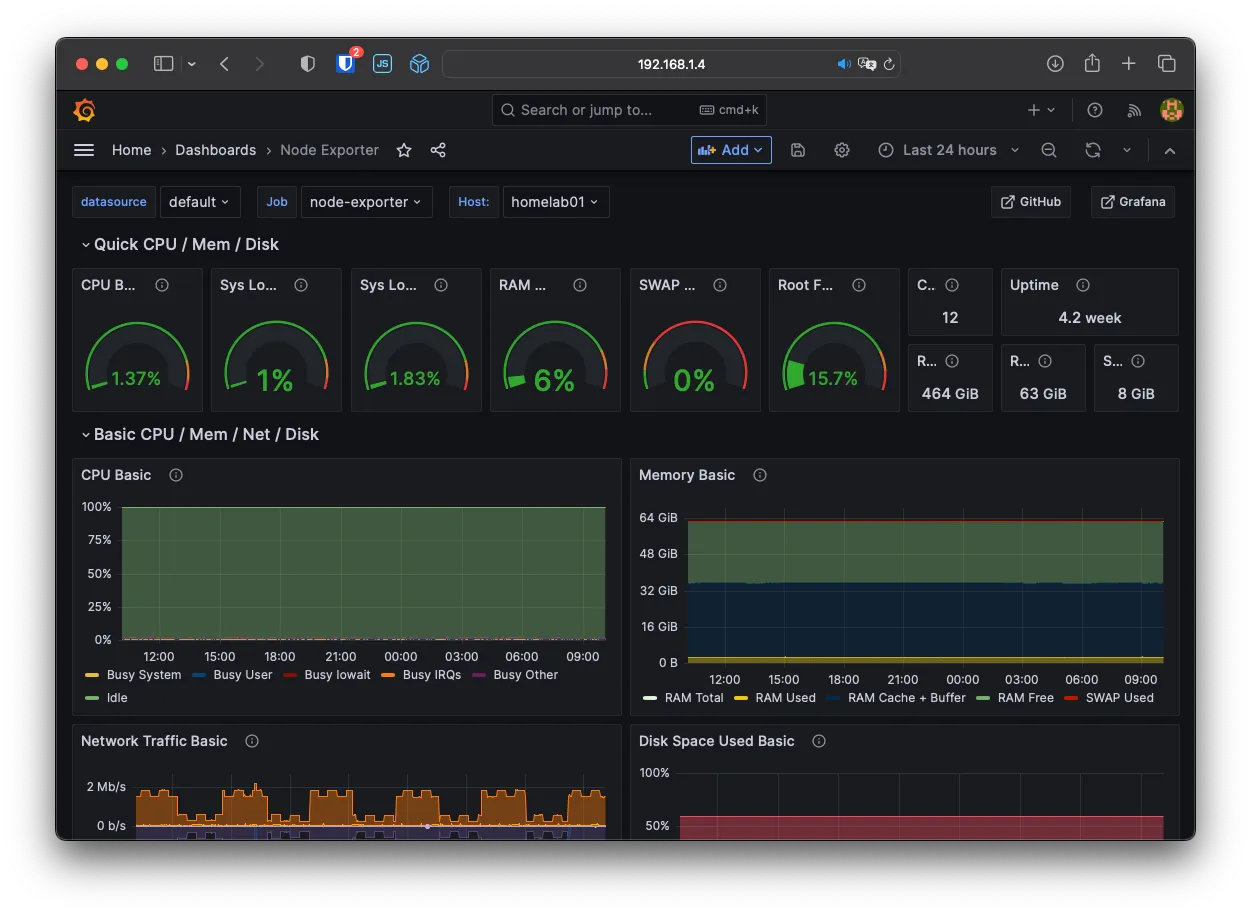The height and width of the screenshot is (914, 1251).
Task: Open the plus new-item dropdown in header
Action: (x=1041, y=110)
